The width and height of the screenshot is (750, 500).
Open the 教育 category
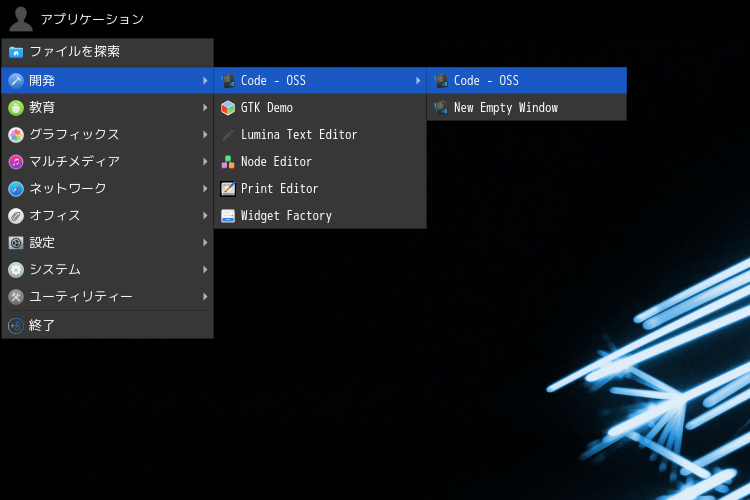108,108
